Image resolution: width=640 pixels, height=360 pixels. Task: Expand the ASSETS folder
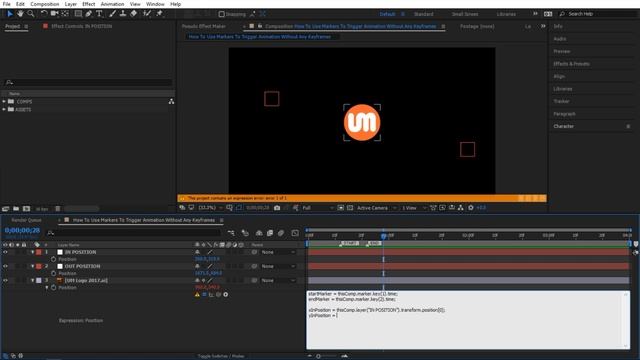pos(4,109)
